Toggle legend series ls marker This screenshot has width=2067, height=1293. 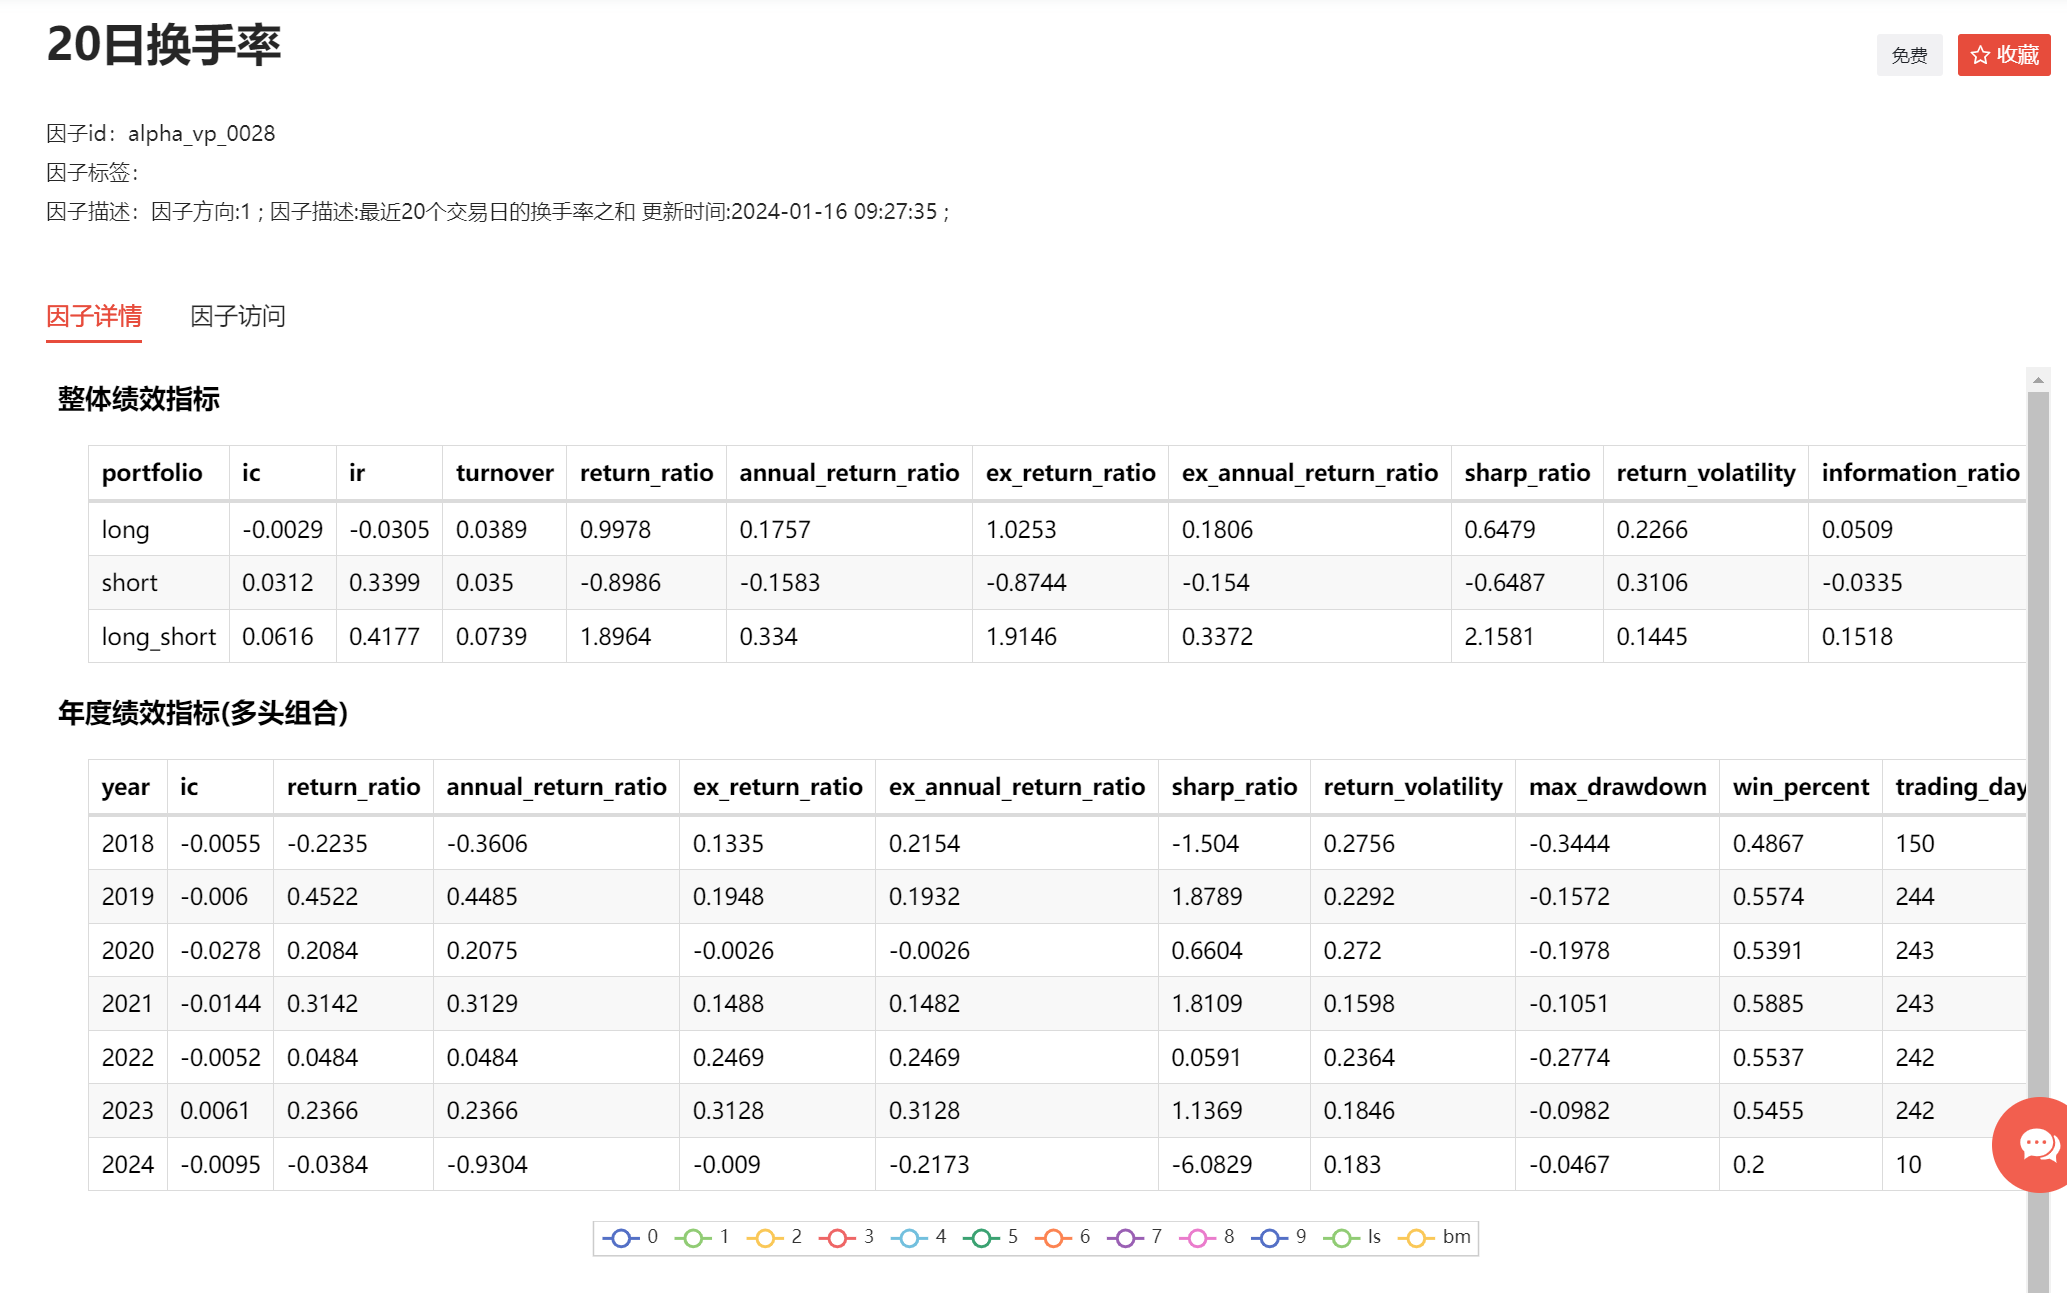point(1341,1238)
